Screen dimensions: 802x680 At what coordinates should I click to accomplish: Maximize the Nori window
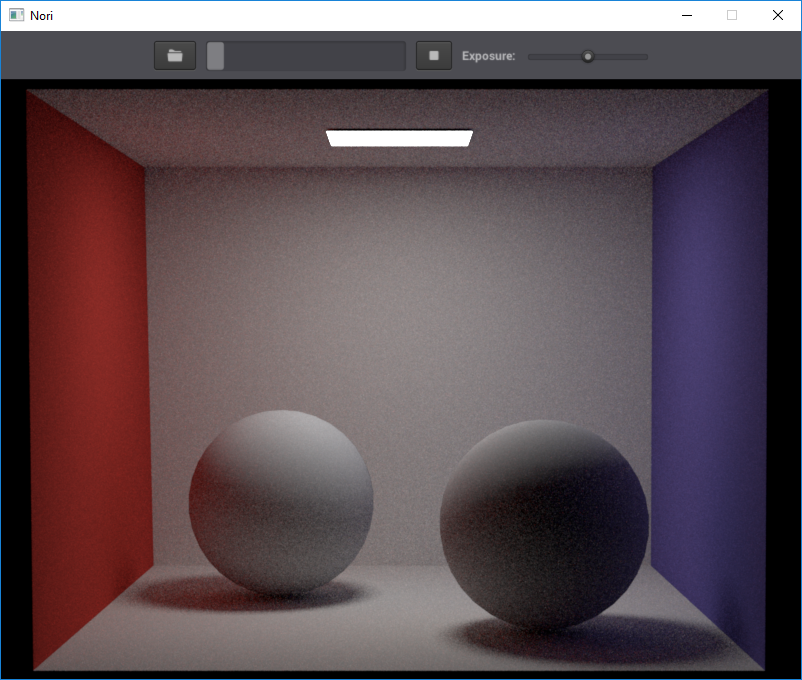point(732,15)
